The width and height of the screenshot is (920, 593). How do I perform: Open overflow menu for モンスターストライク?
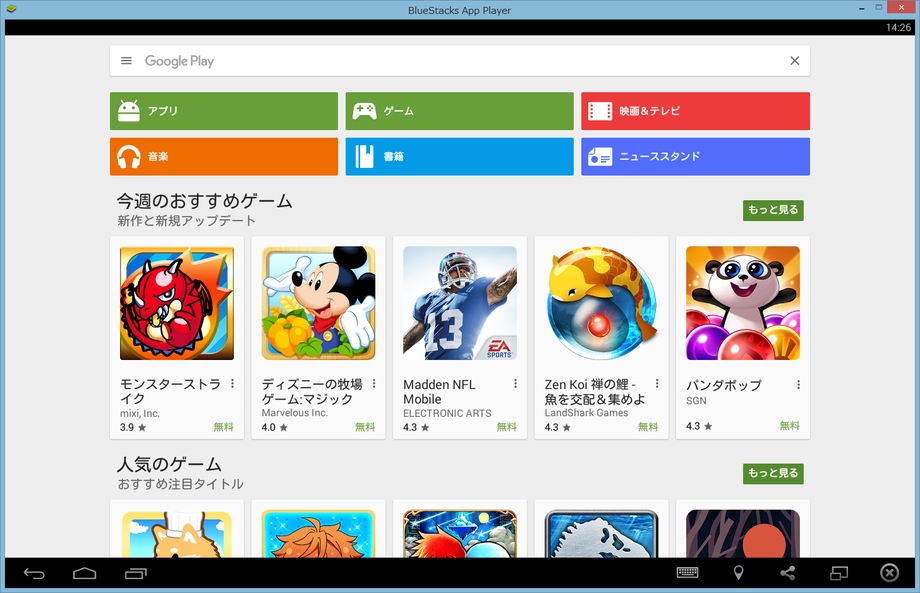[x=232, y=384]
